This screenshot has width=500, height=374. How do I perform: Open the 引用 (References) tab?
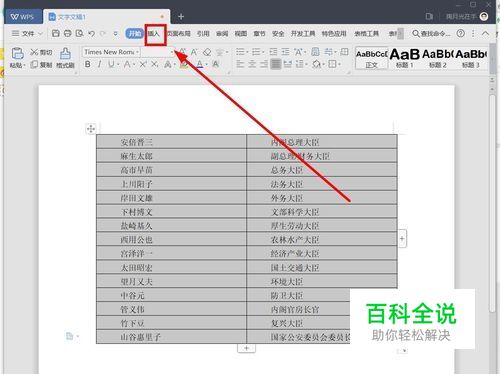(x=203, y=34)
